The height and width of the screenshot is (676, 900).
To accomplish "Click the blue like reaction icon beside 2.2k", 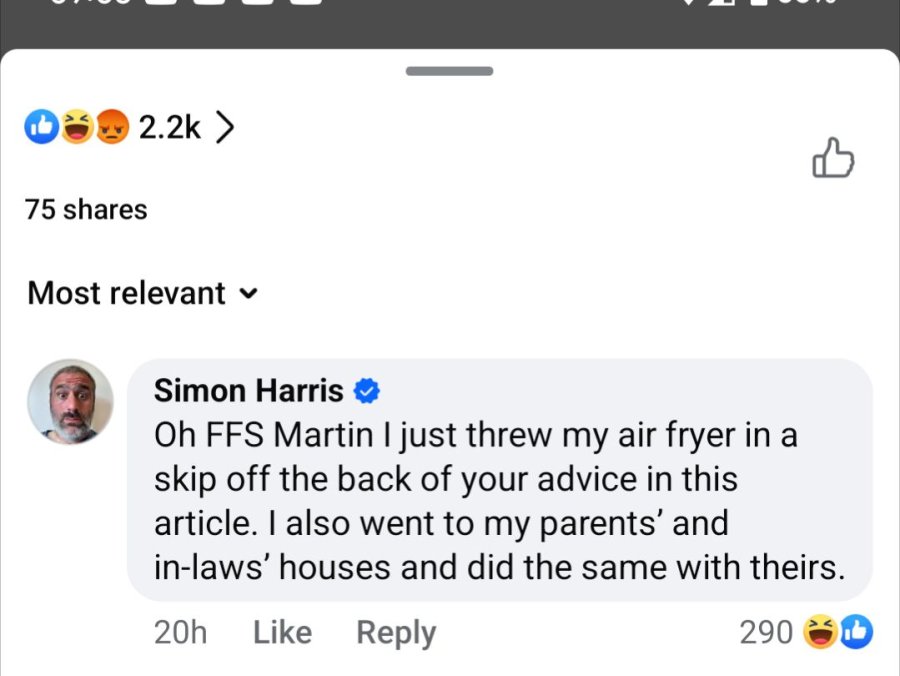I will [41, 126].
